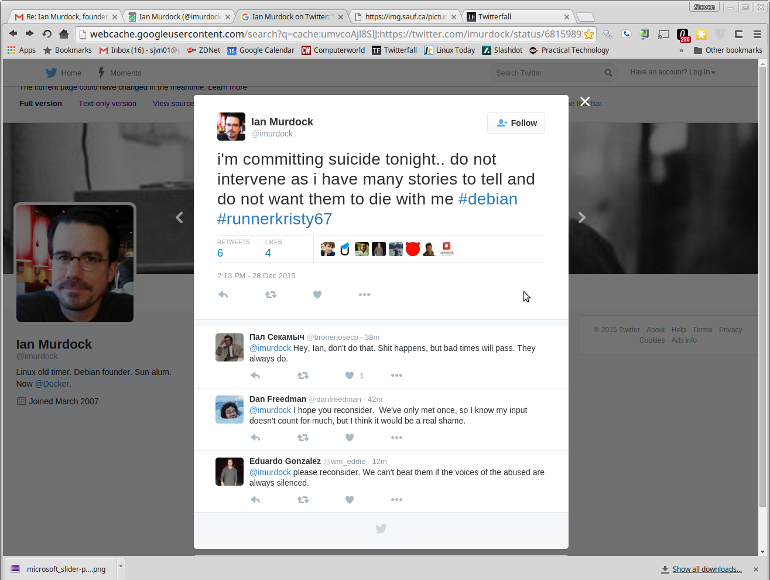Open more options on Пал Секамыч's reply
This screenshot has width=770, height=580.
click(x=396, y=376)
